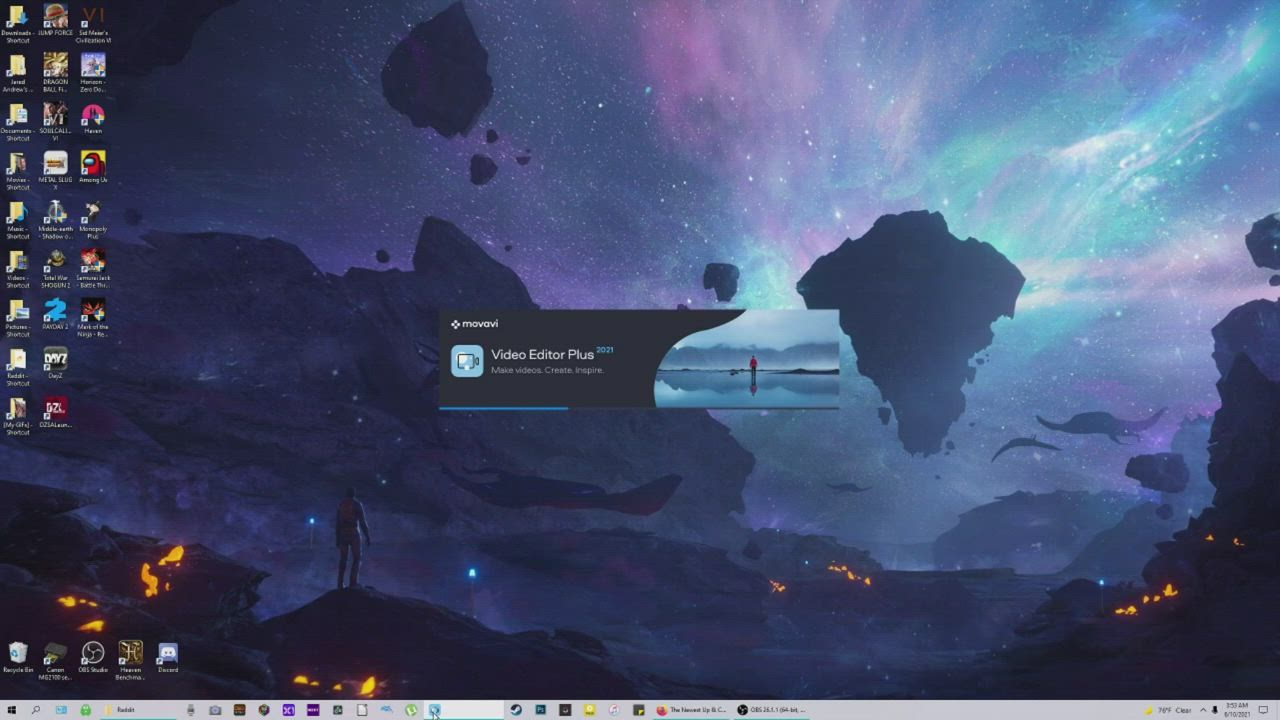Select the Among Us desktop icon
Screen dimensions: 1280x720
click(x=93, y=167)
